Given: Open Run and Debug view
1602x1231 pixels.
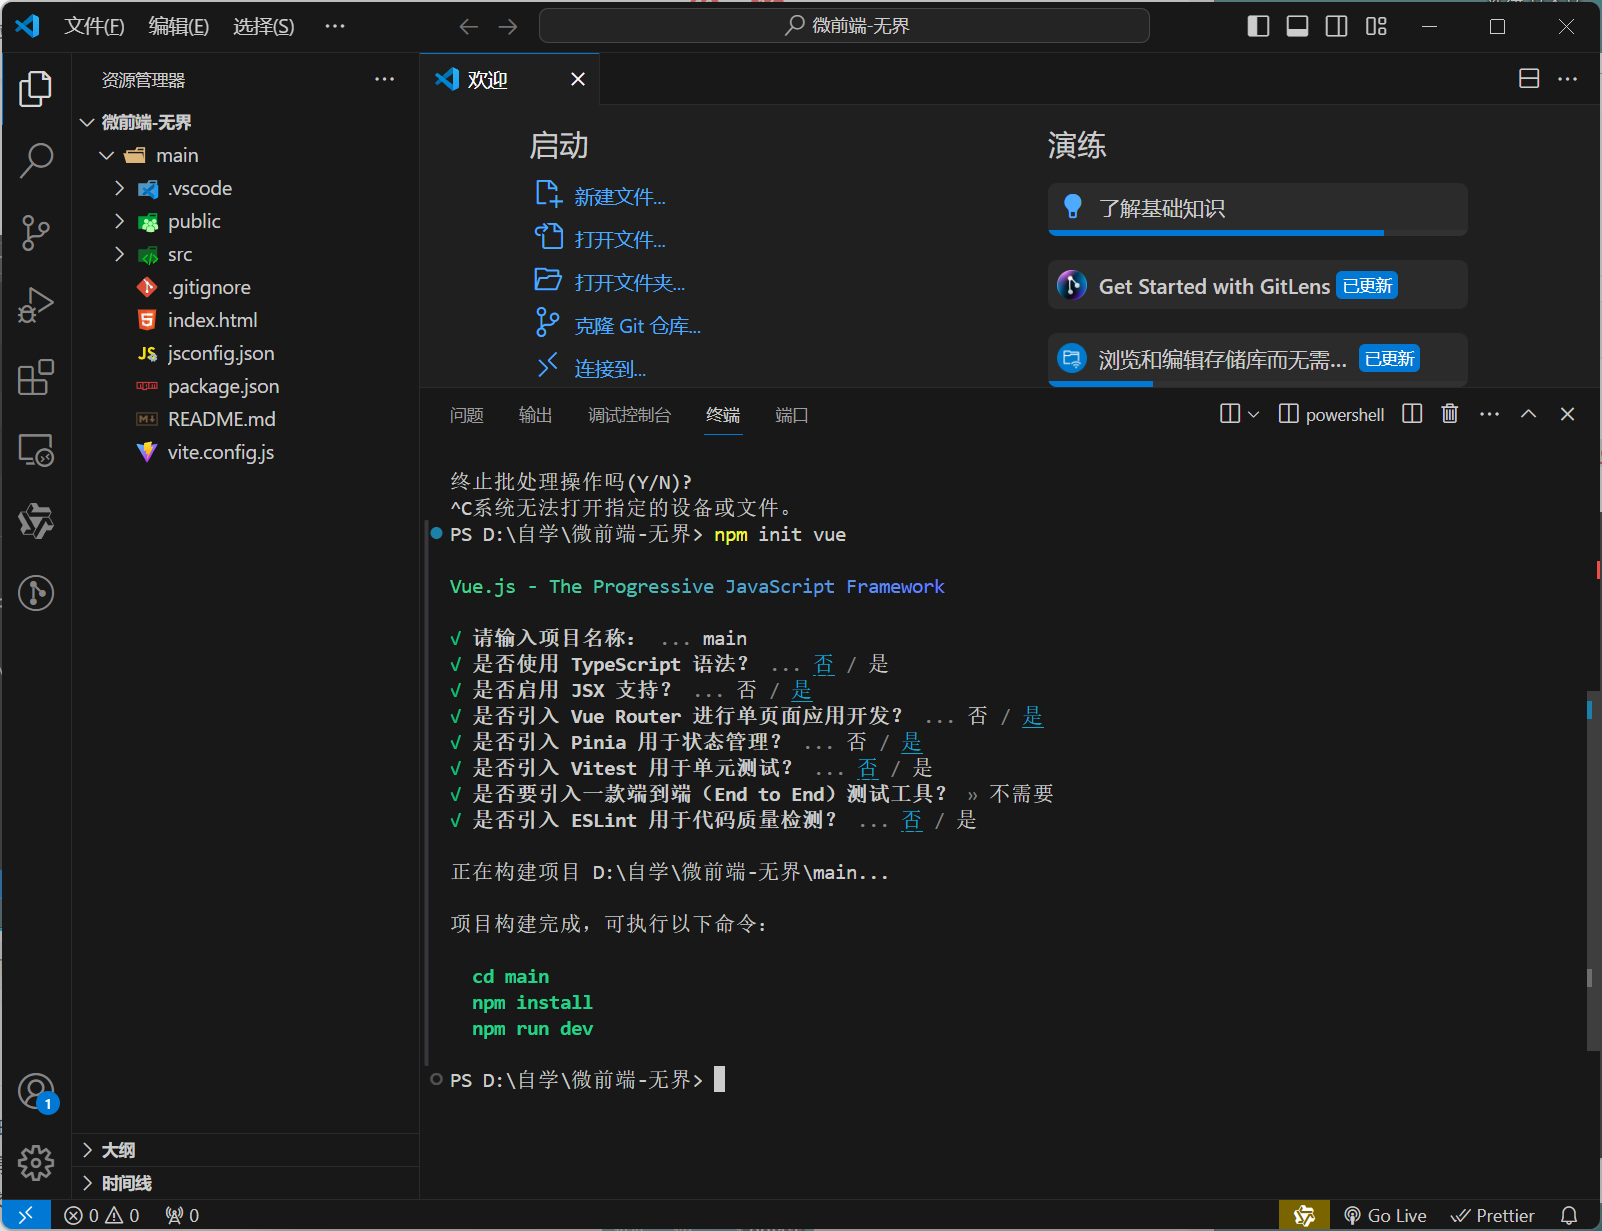Looking at the screenshot, I should (36, 305).
